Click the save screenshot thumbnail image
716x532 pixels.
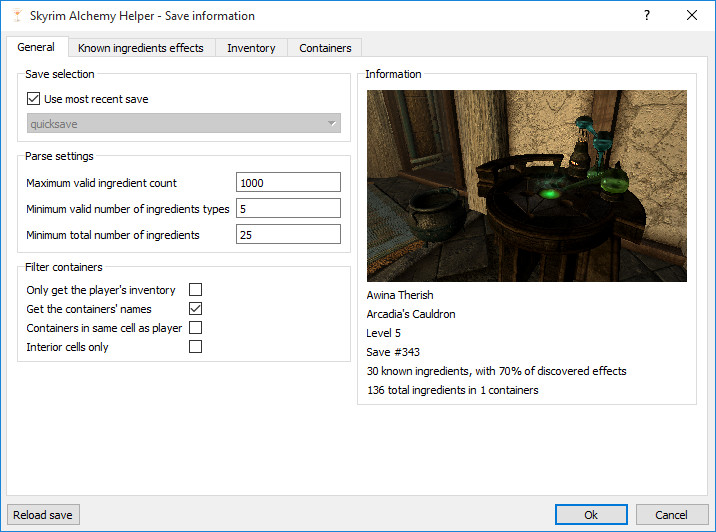coord(526,185)
